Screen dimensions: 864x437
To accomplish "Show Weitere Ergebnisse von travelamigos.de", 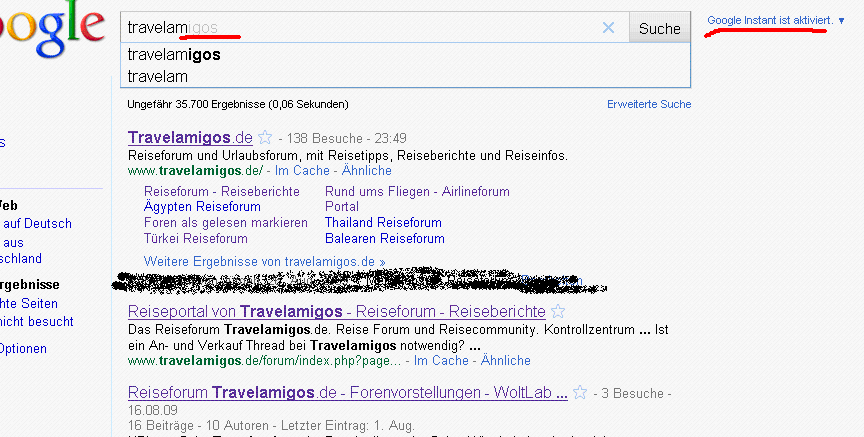I will tap(265, 261).
